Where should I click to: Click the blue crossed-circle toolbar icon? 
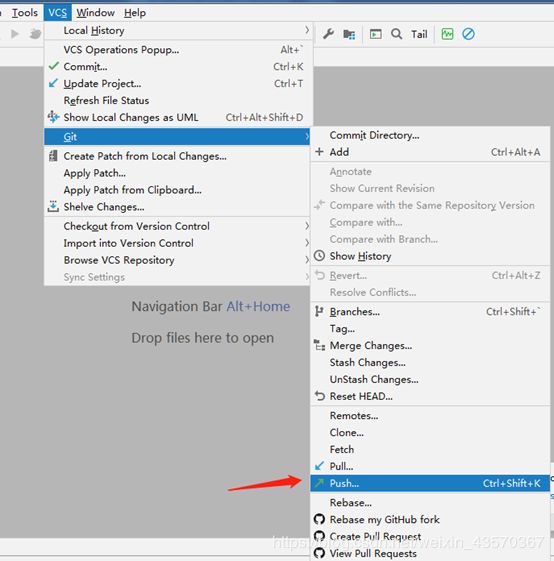[468, 34]
